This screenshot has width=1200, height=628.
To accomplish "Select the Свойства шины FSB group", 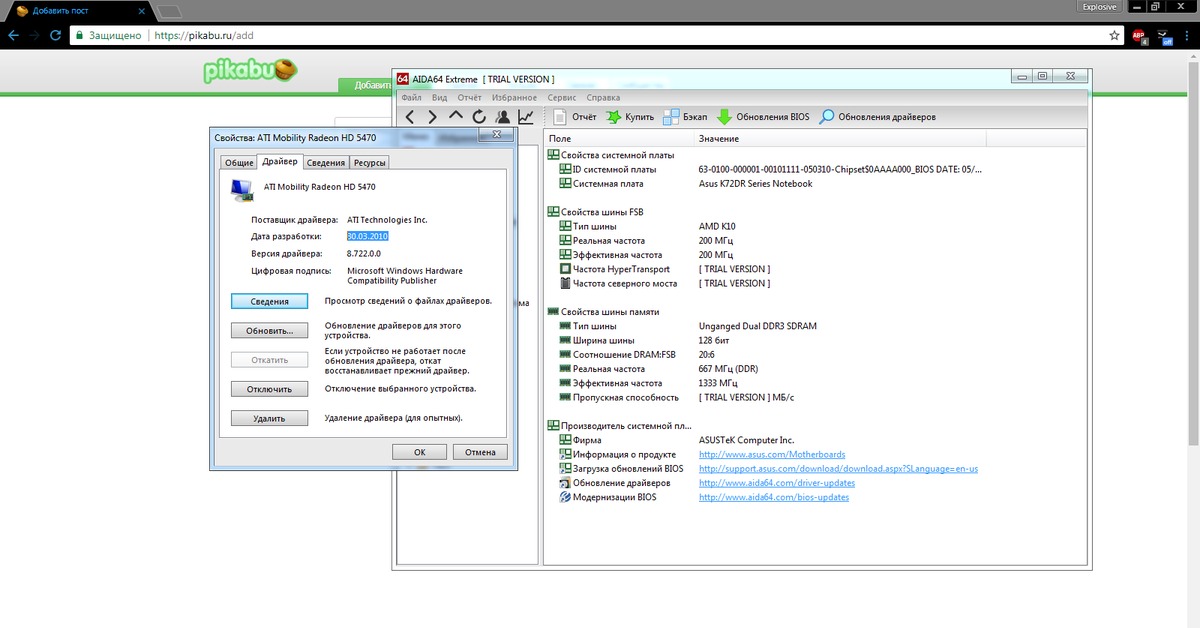I will tap(595, 212).
